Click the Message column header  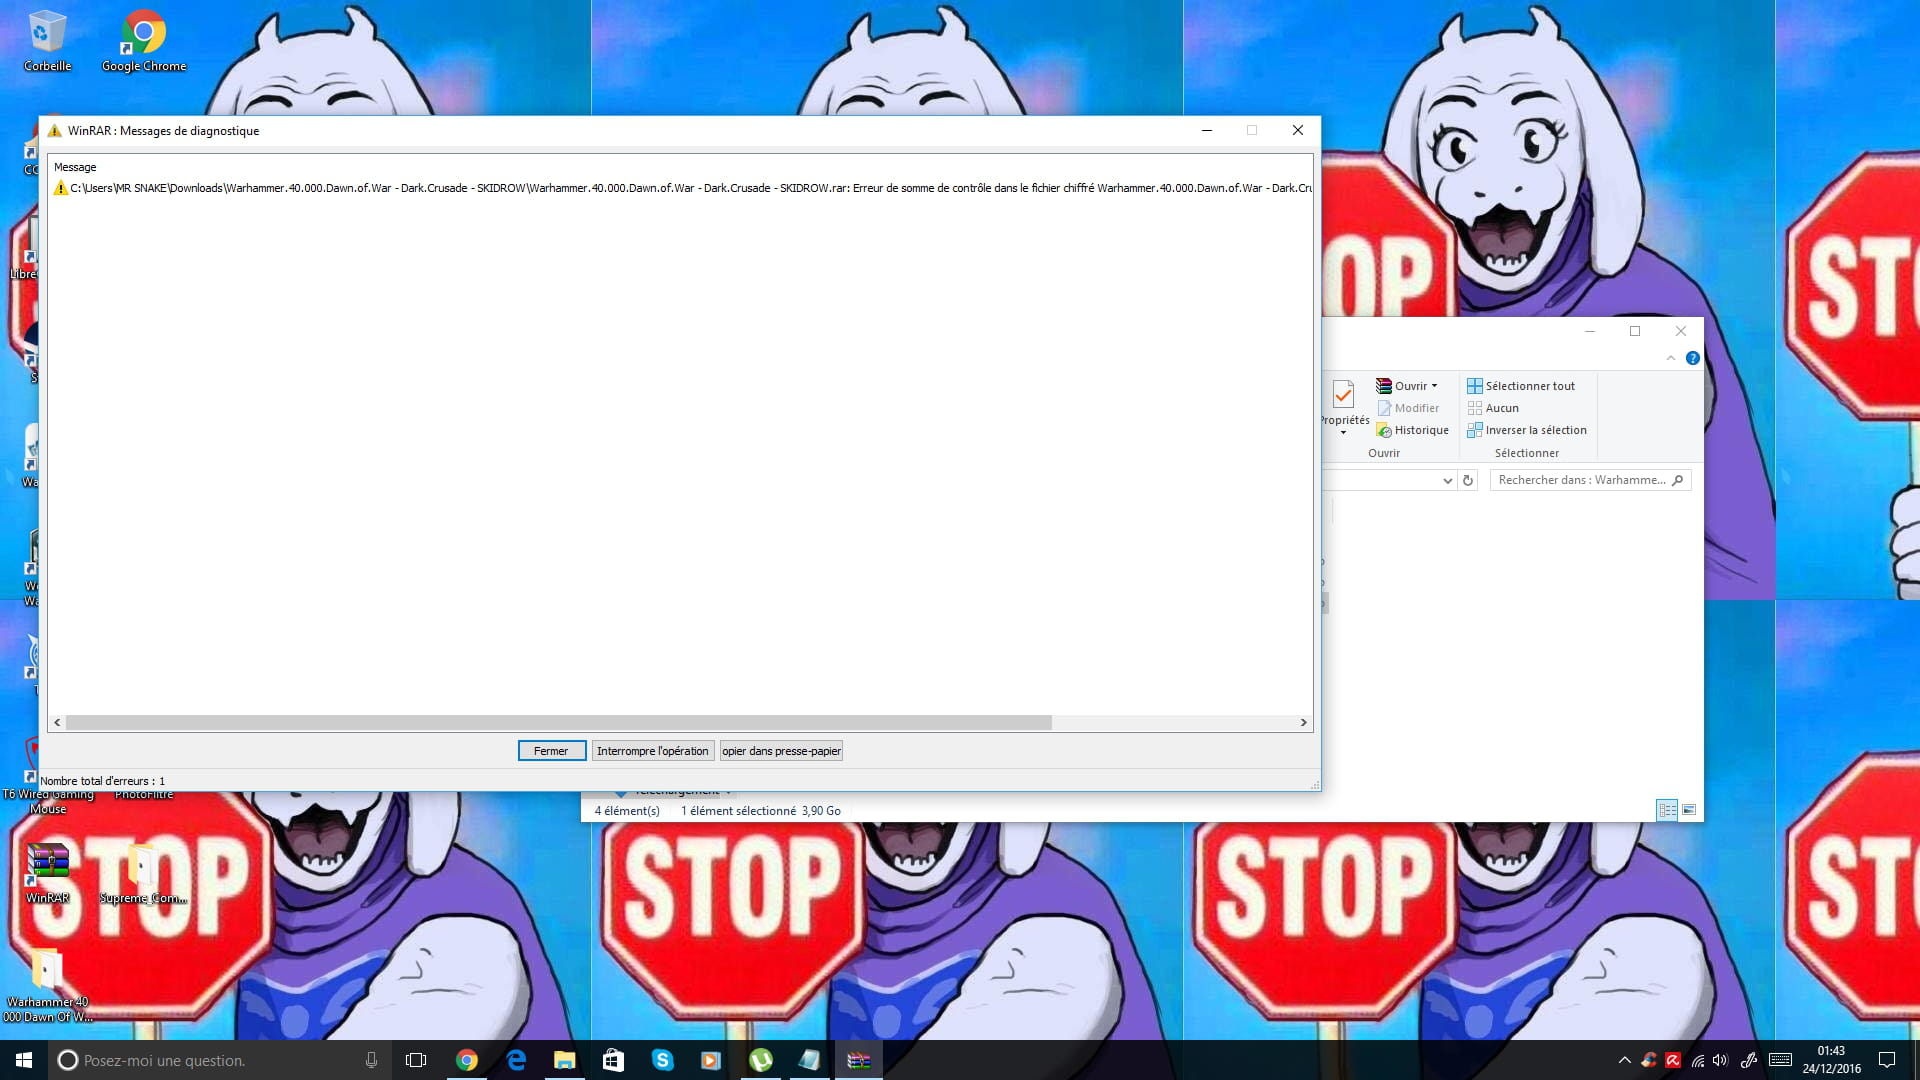[x=75, y=167]
